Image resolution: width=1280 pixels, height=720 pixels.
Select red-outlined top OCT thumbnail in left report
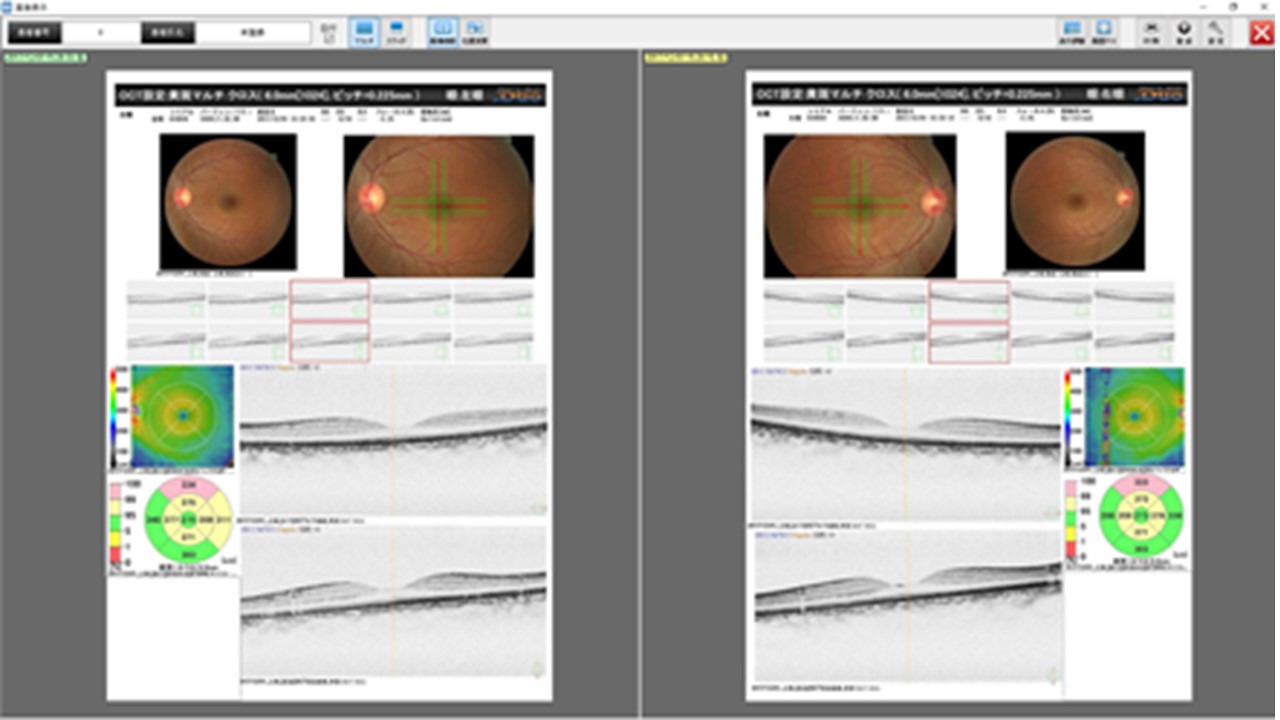click(x=329, y=298)
